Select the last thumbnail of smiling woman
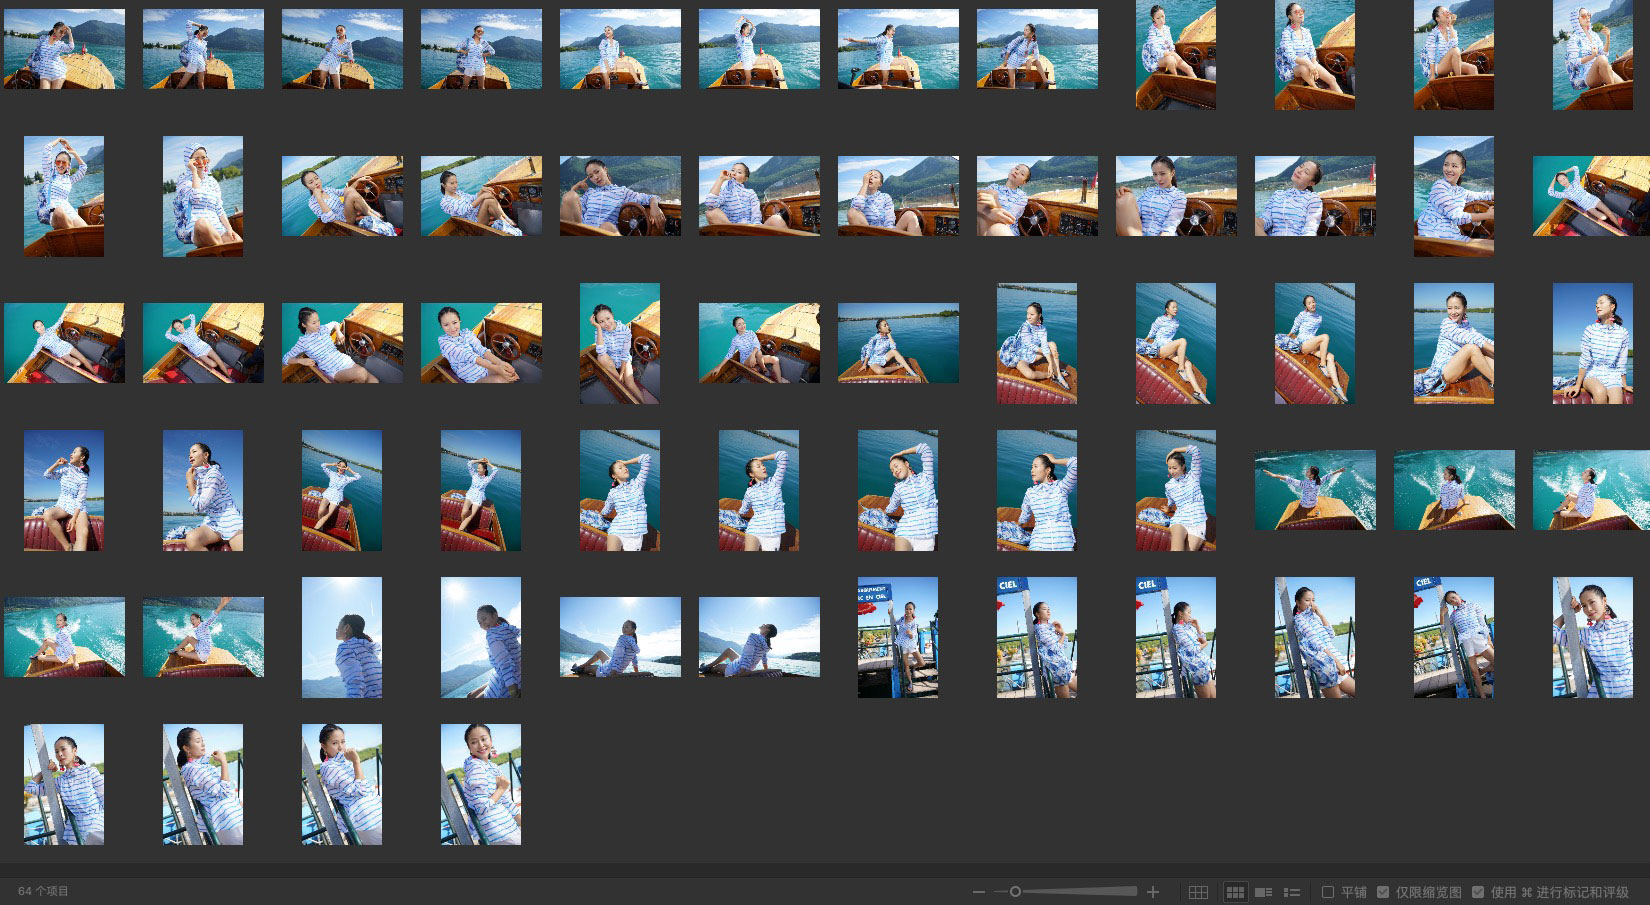 pyautogui.click(x=480, y=784)
